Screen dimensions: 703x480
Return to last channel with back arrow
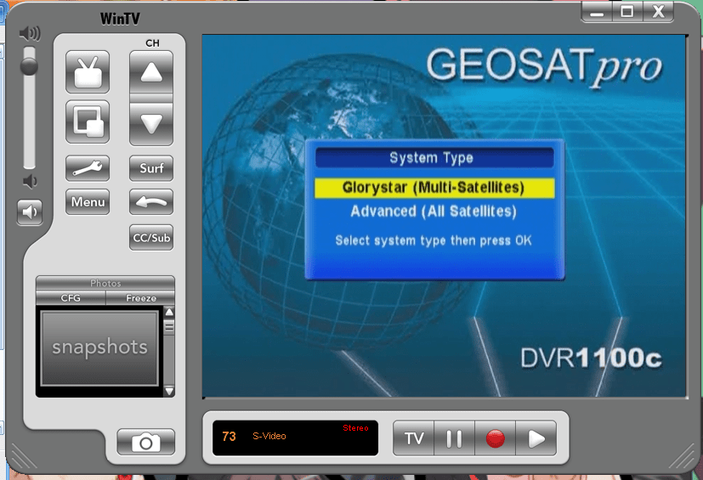tap(151, 202)
